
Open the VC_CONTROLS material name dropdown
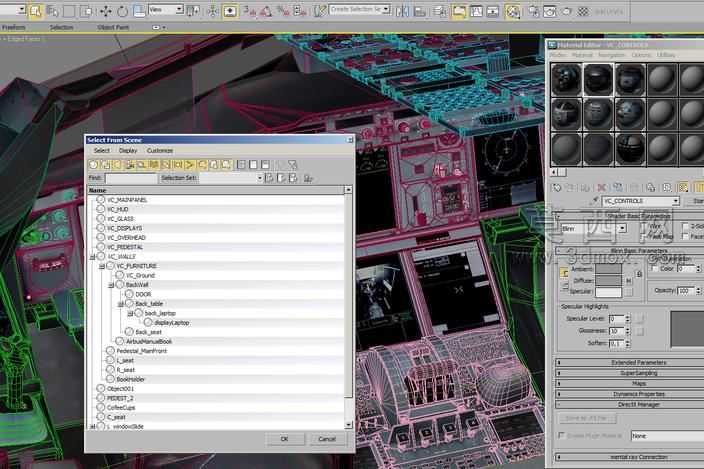click(x=675, y=201)
